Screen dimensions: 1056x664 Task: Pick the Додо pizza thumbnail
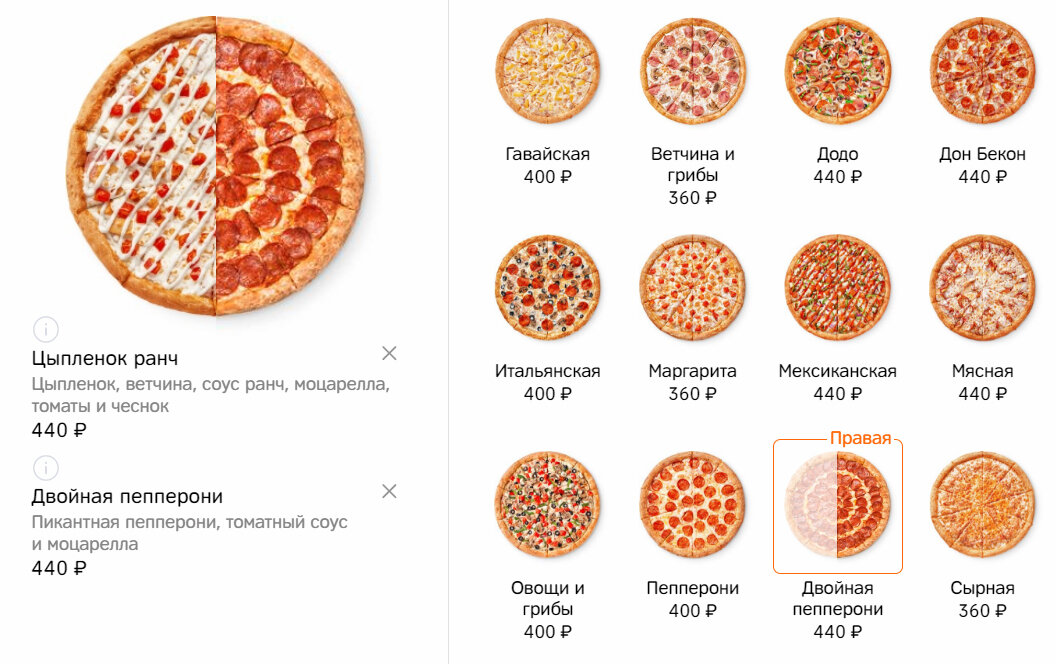point(838,71)
